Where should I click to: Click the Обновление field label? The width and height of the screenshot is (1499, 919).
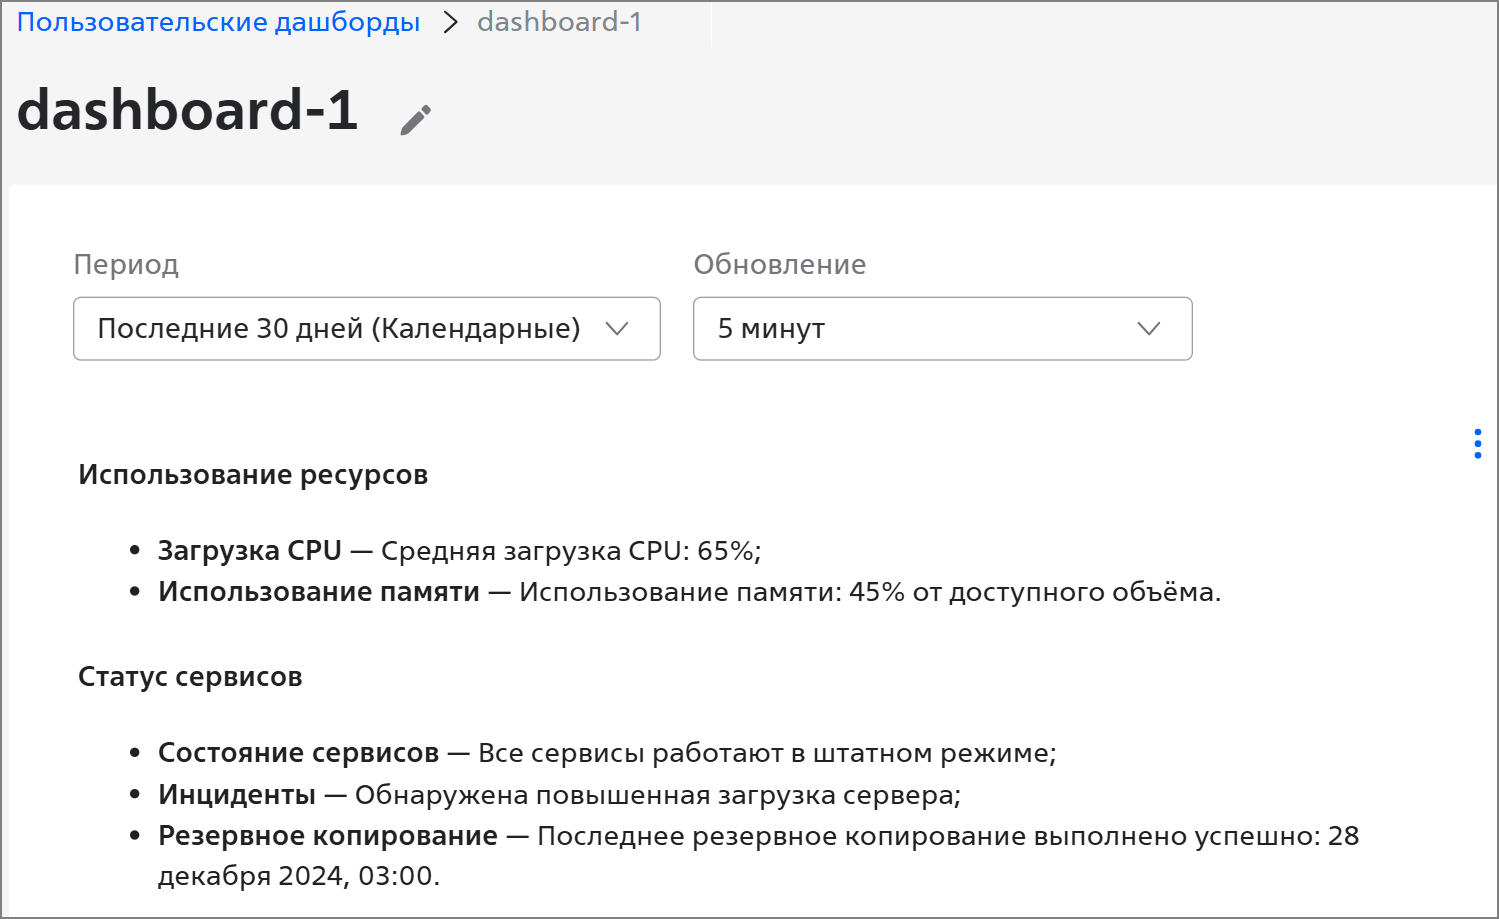[780, 264]
